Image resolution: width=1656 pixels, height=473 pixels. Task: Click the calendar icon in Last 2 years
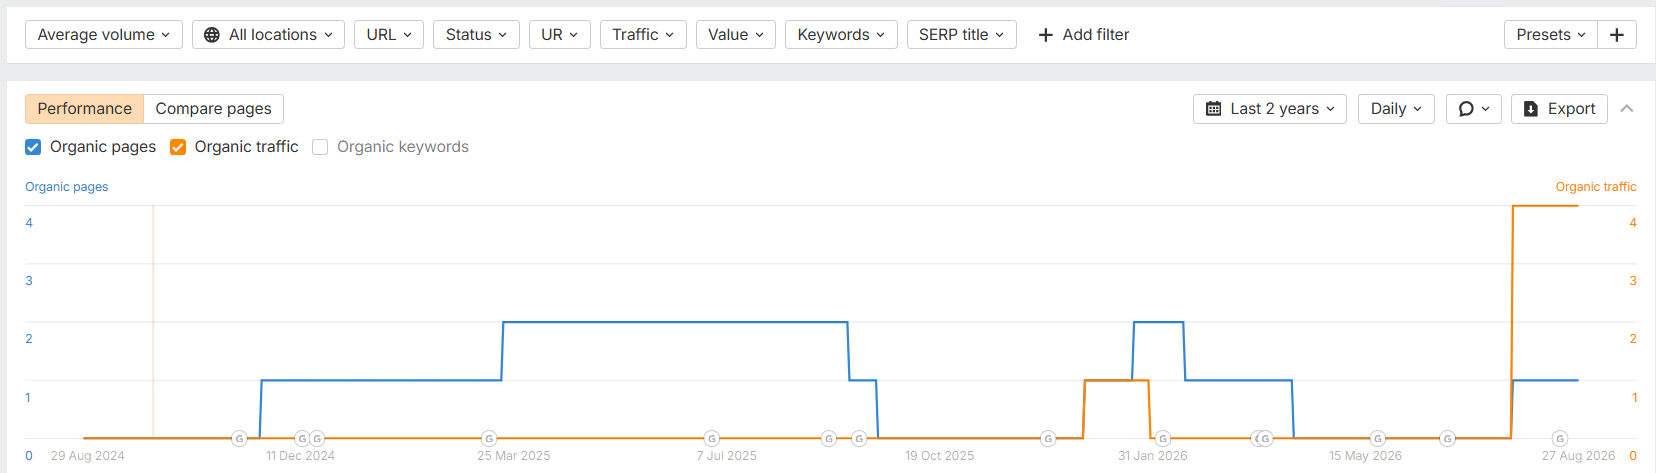pos(1213,109)
